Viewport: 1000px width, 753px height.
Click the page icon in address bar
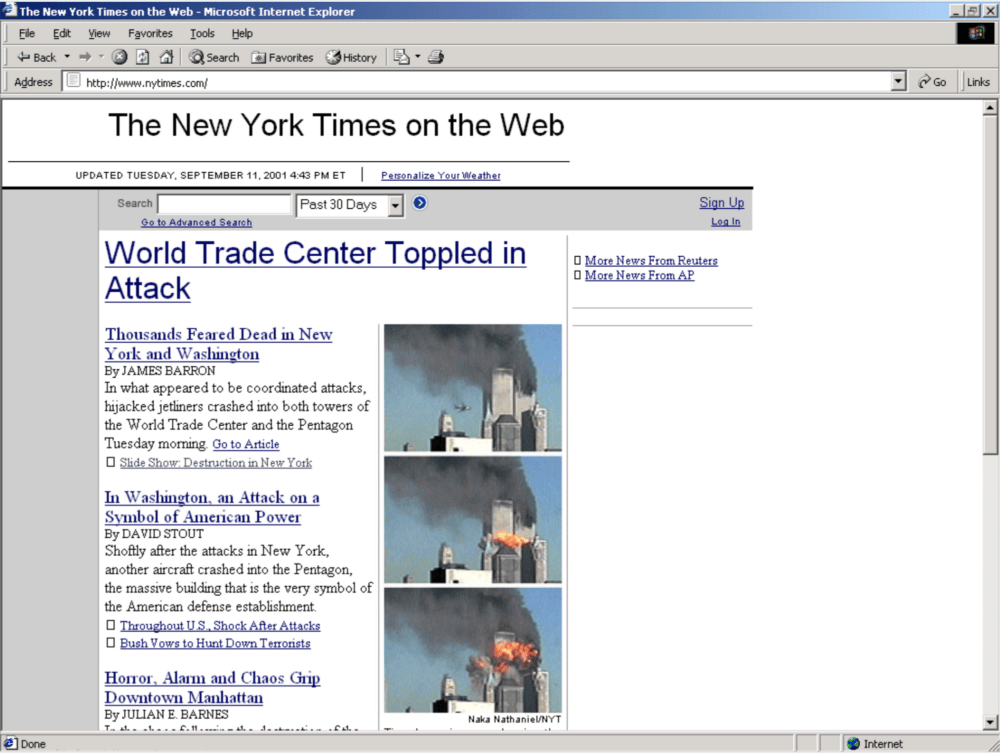pyautogui.click(x=74, y=80)
